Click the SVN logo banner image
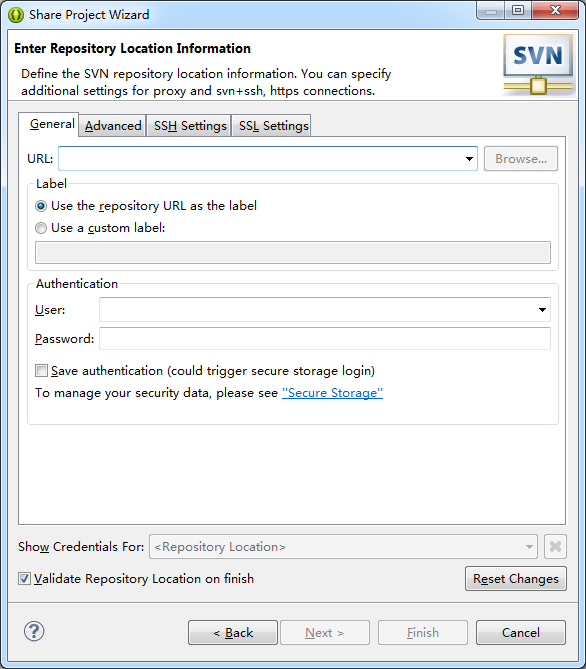This screenshot has width=586, height=669. tap(538, 65)
